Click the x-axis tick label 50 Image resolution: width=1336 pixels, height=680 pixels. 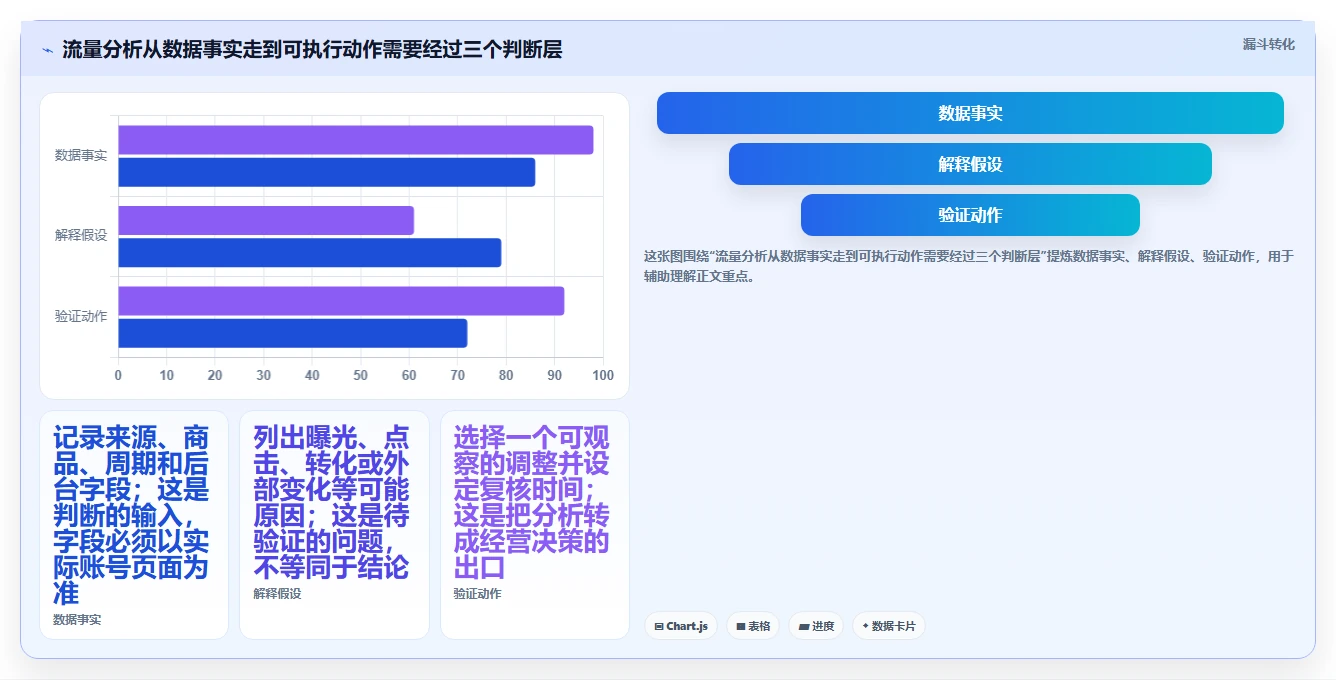coord(361,375)
